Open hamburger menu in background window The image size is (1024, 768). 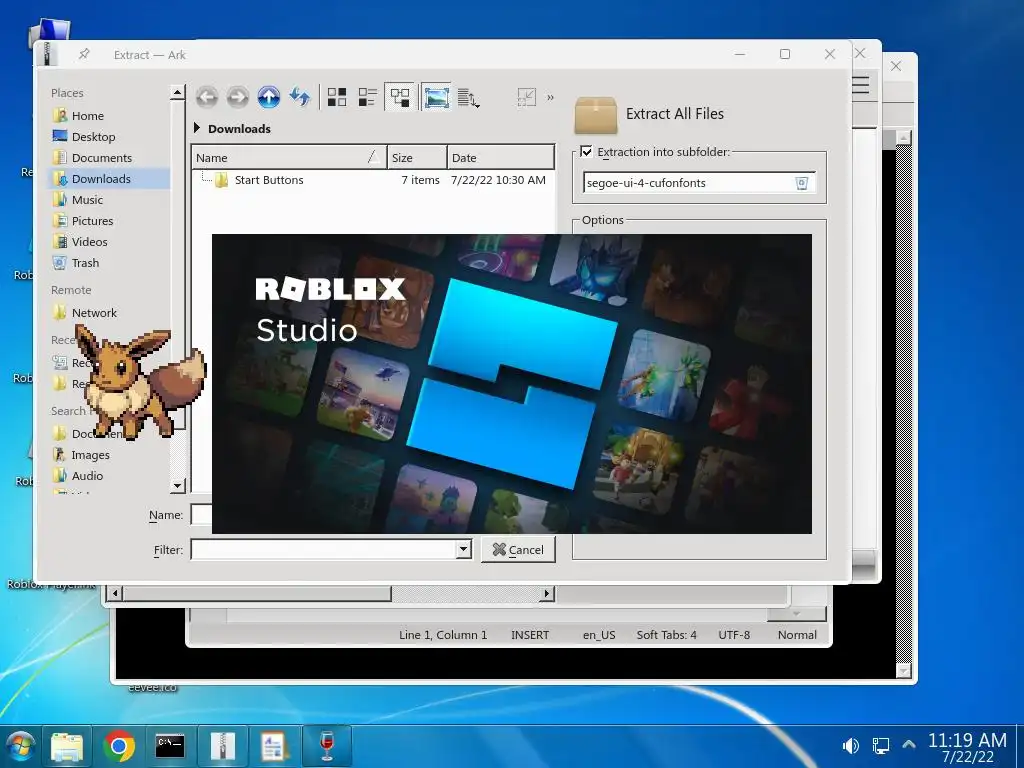pos(860,85)
